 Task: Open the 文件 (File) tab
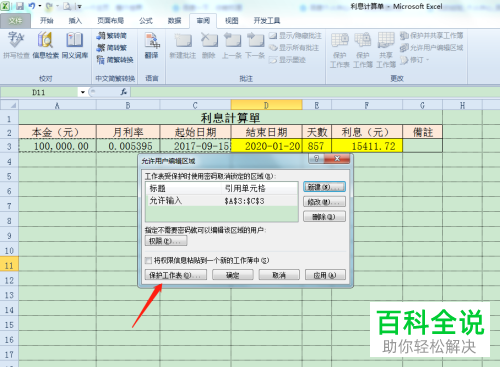(x=15, y=21)
